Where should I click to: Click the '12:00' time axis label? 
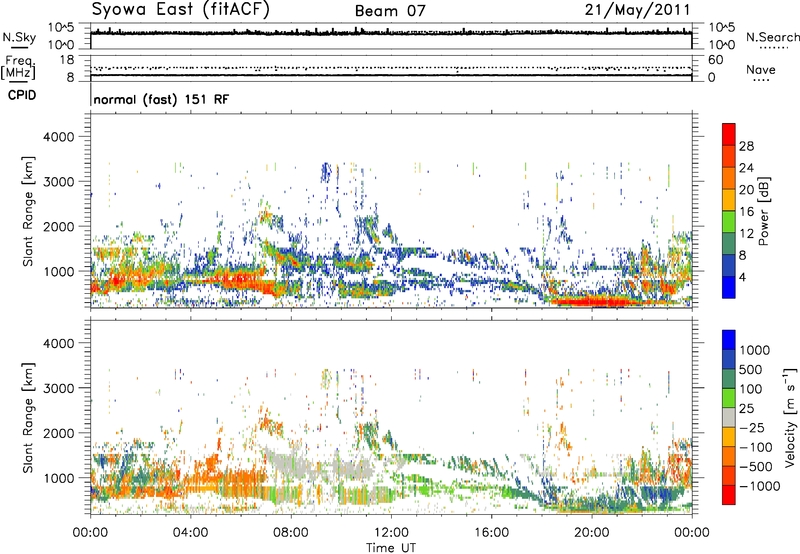[391, 533]
